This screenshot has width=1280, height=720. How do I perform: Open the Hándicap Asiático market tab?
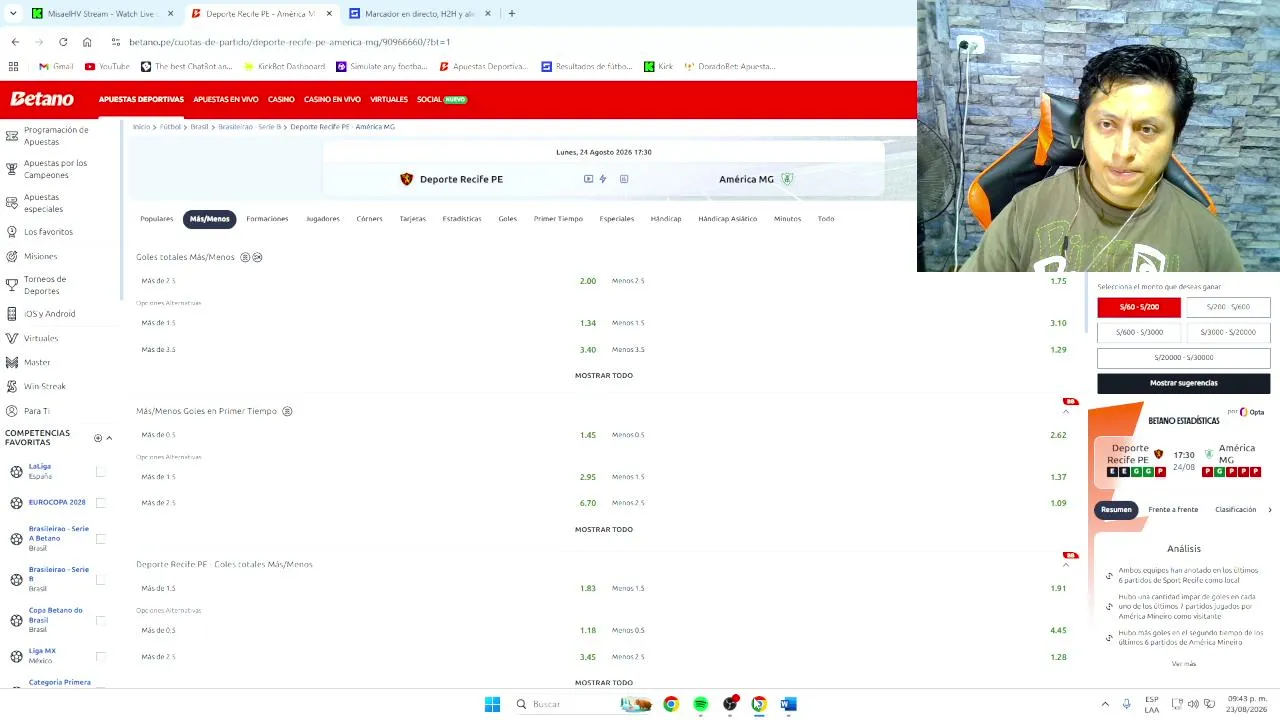(727, 219)
